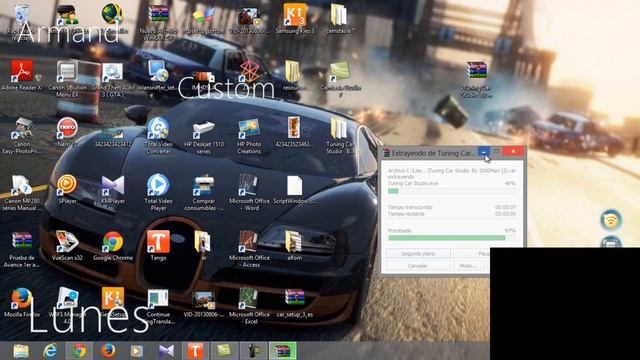The width and height of the screenshot is (640, 360).
Task: Click the Tiempo transcurrido label
Action: click(409, 207)
